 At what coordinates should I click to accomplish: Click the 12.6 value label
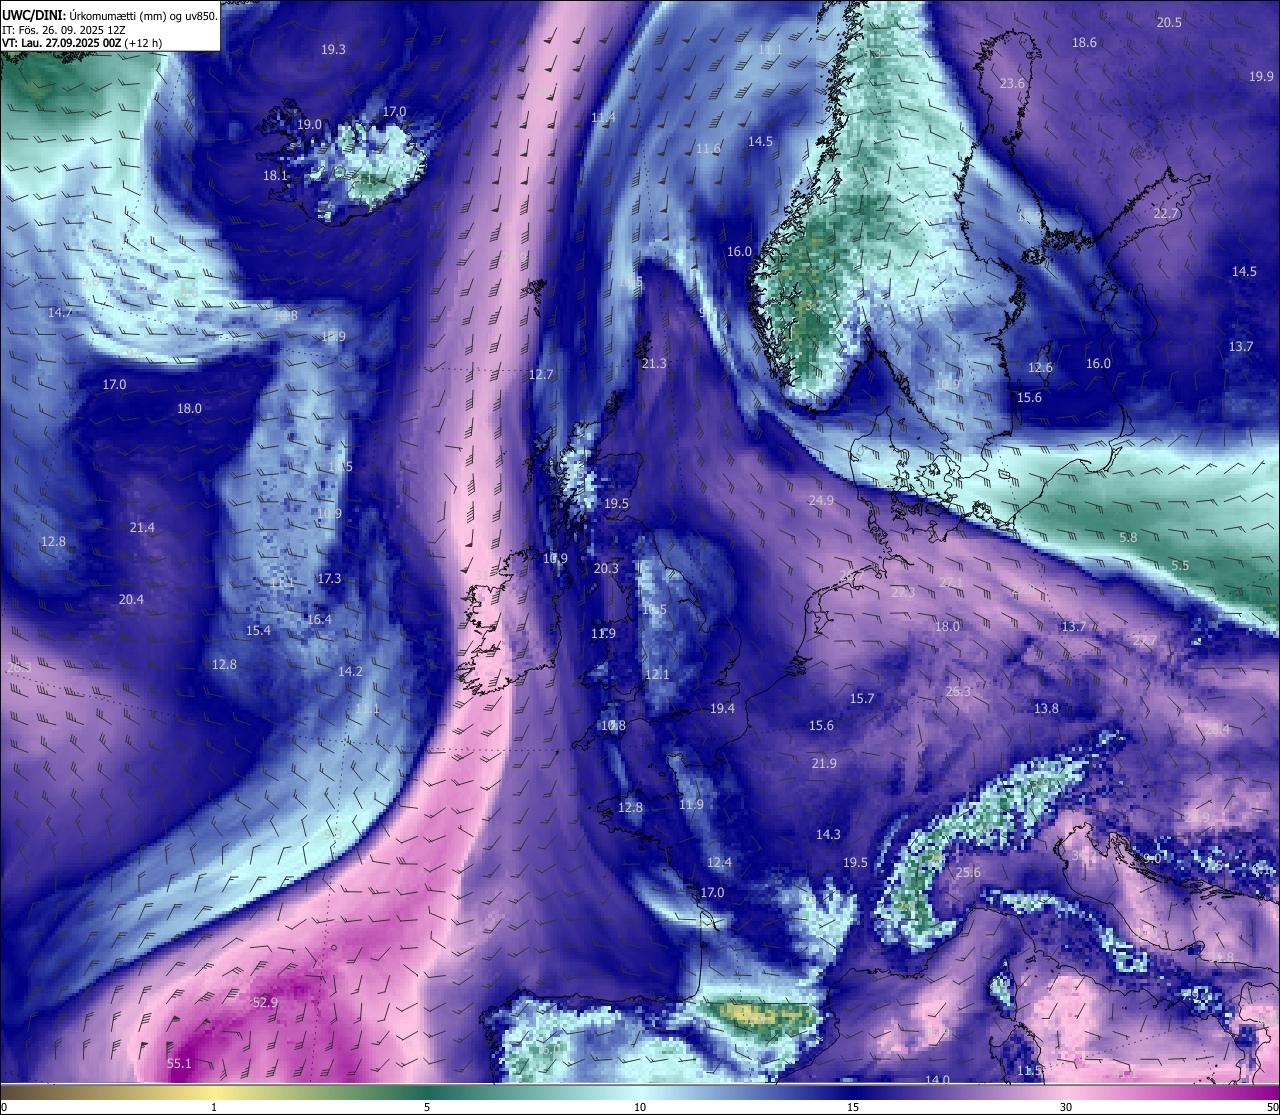pos(1040,368)
